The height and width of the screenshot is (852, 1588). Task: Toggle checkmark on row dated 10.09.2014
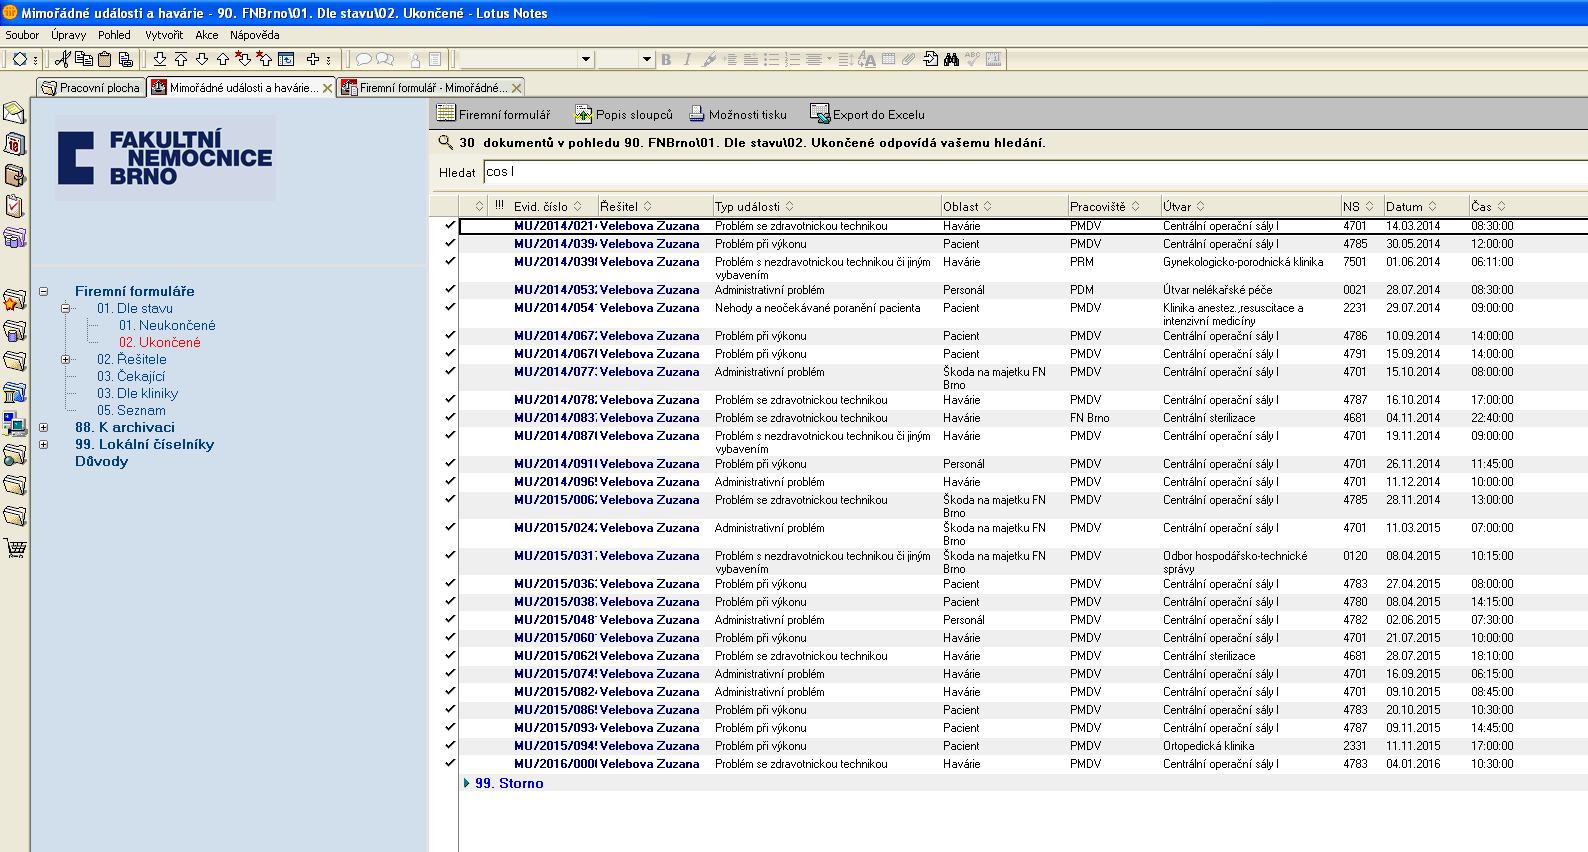pyautogui.click(x=450, y=335)
